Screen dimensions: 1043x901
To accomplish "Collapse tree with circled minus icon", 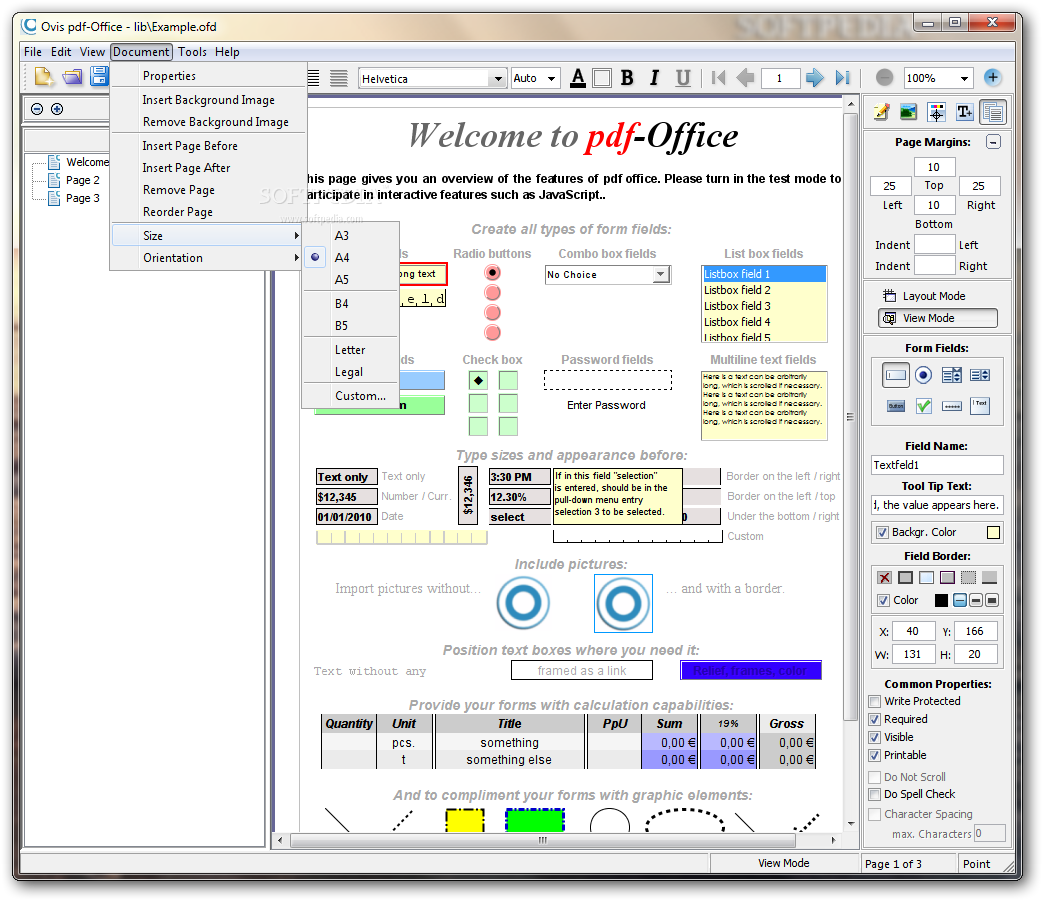I will (37, 109).
